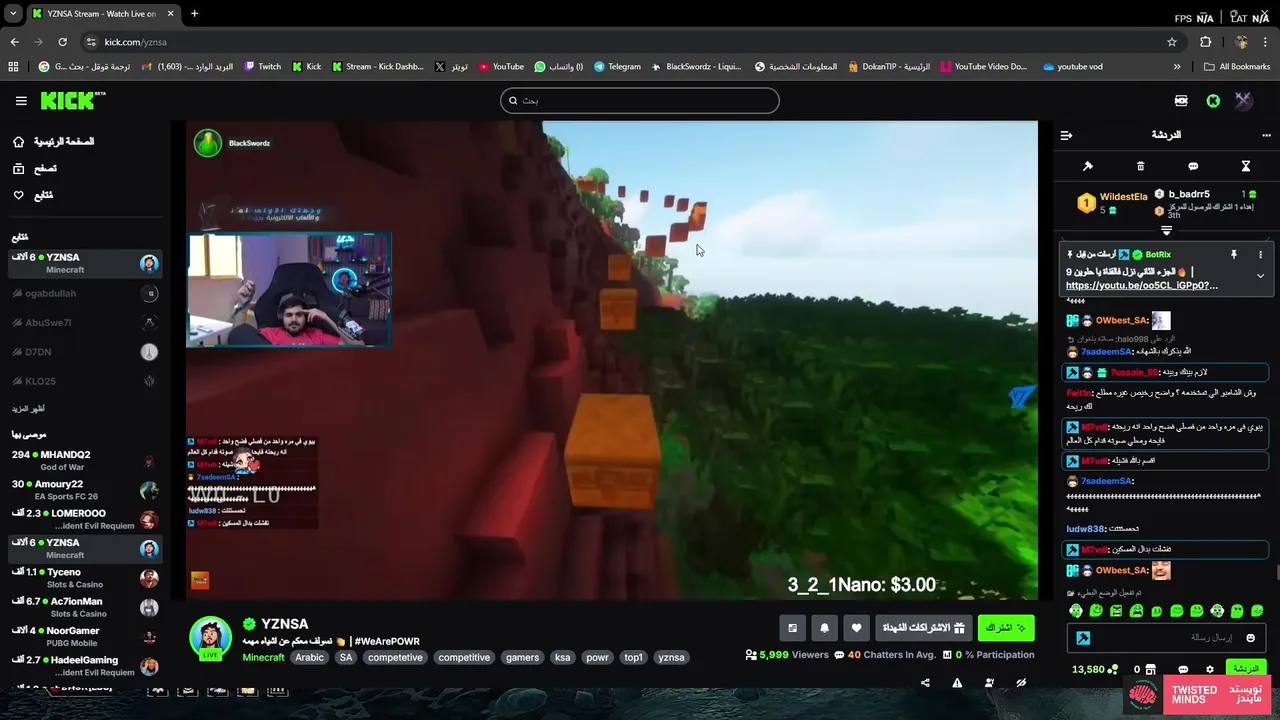Open the YouTube bookmark
Image resolution: width=1280 pixels, height=720 pixels.
[501, 67]
